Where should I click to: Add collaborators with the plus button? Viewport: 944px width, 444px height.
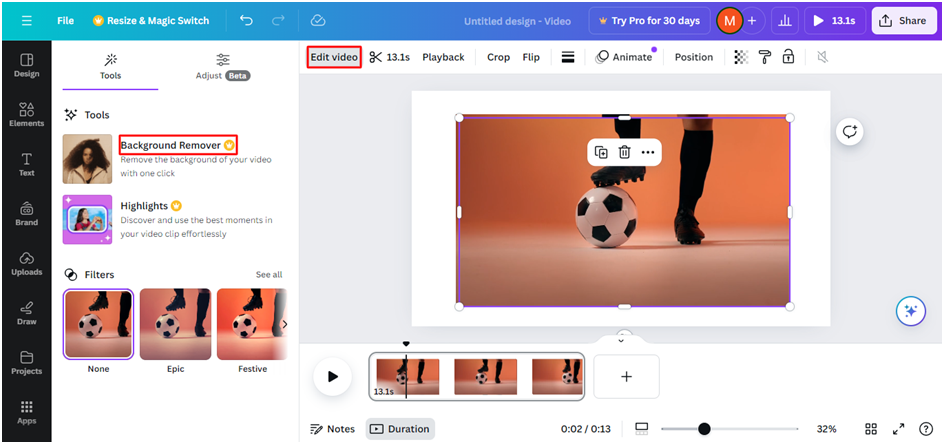[752, 21]
